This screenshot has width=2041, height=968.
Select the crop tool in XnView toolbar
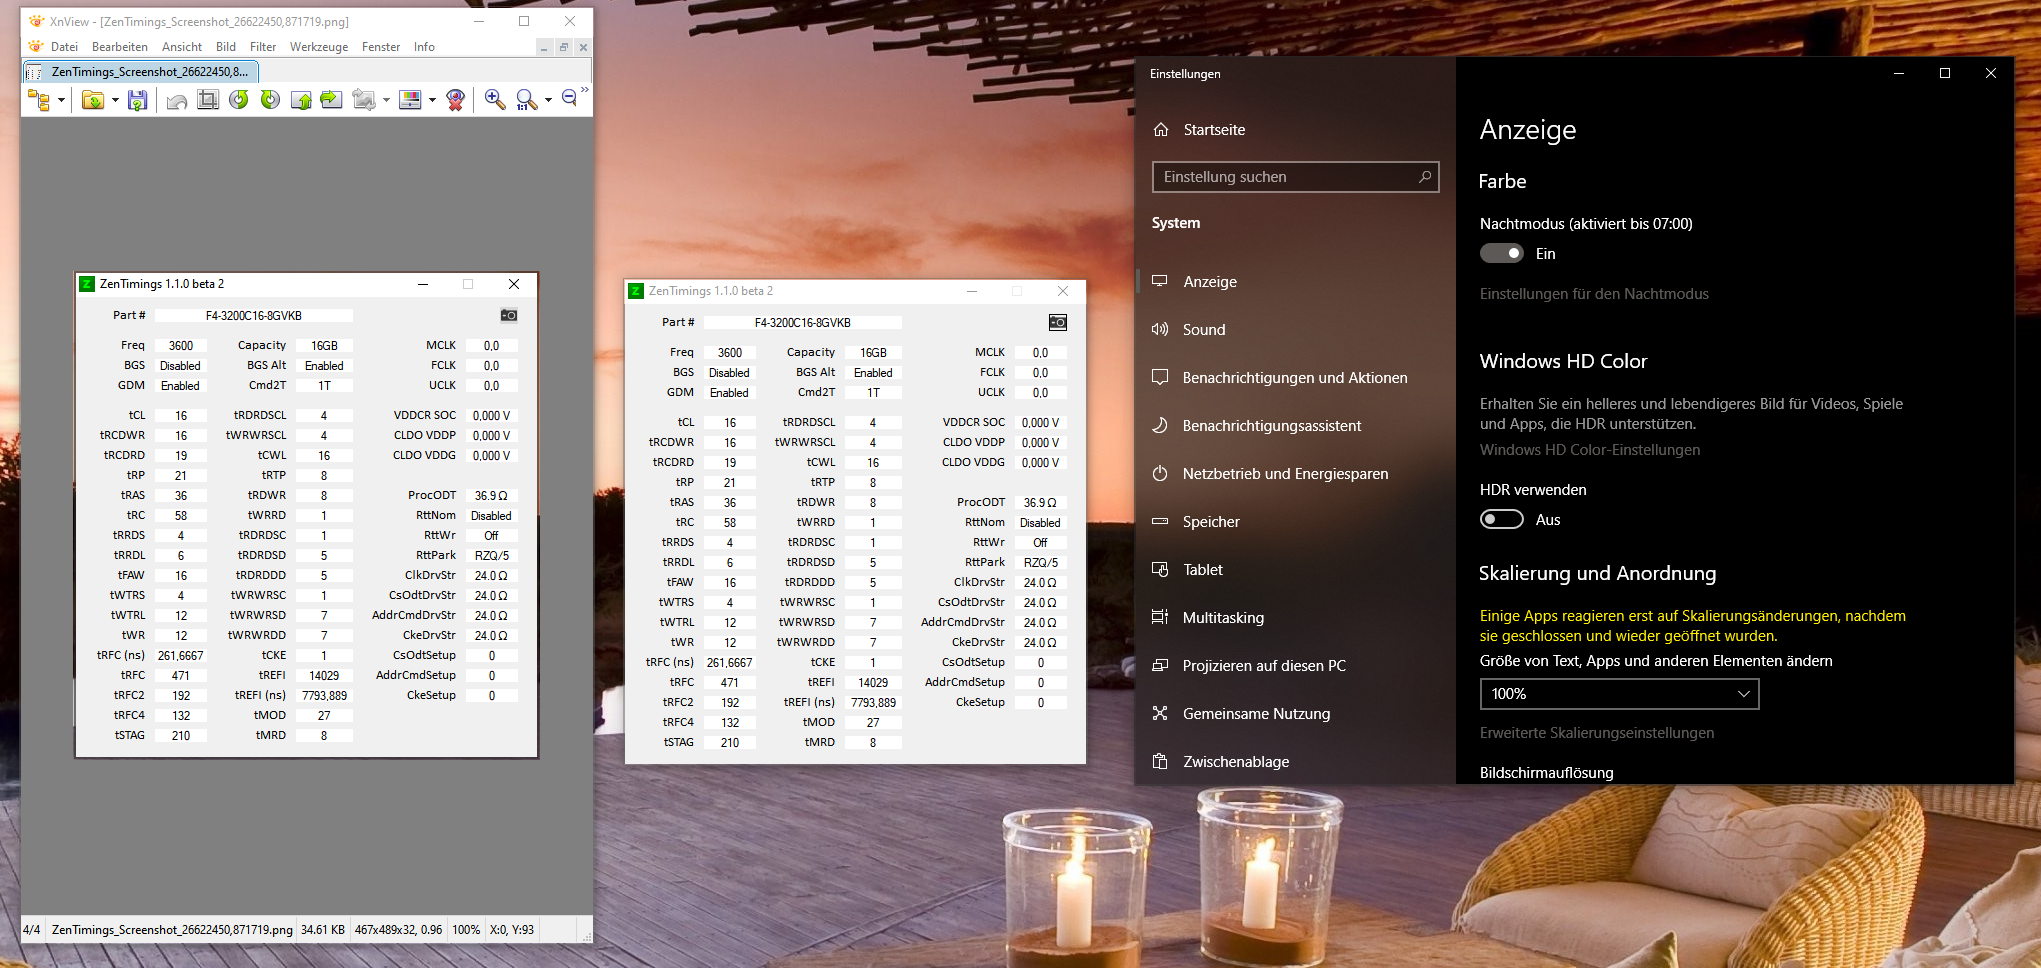pyautogui.click(x=208, y=100)
